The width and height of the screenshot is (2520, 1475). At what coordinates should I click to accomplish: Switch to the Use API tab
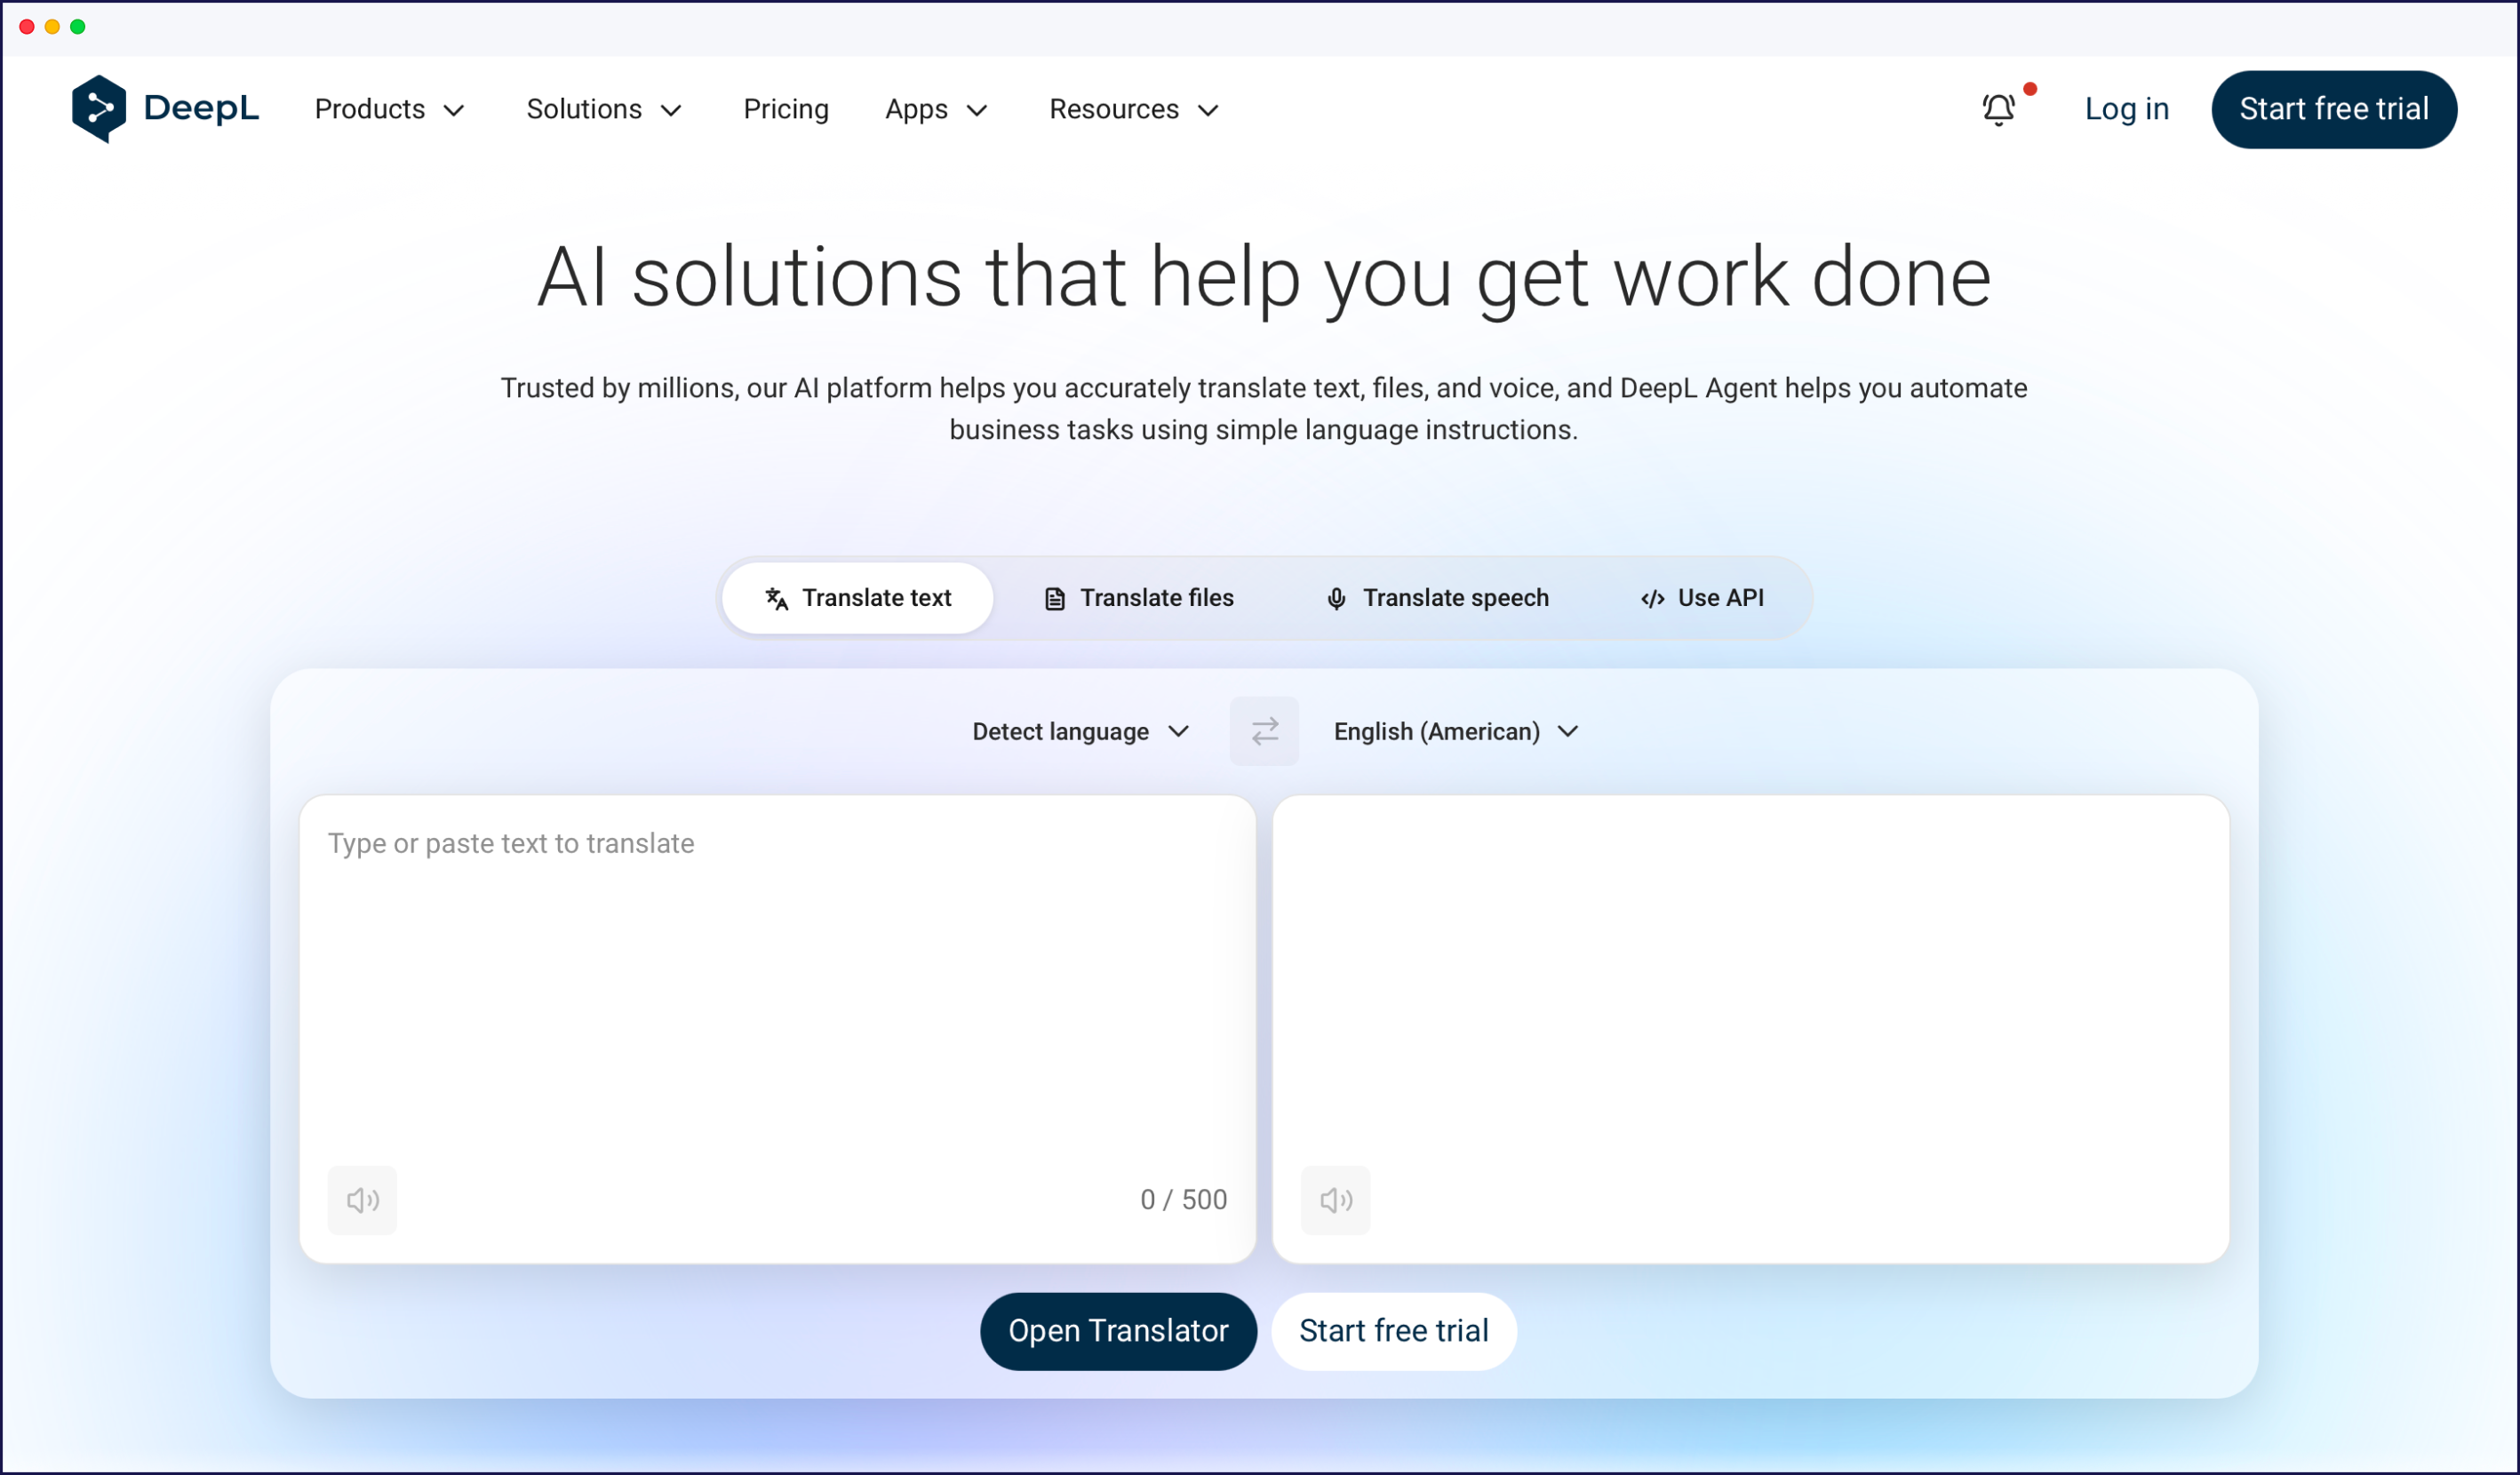click(x=1702, y=598)
